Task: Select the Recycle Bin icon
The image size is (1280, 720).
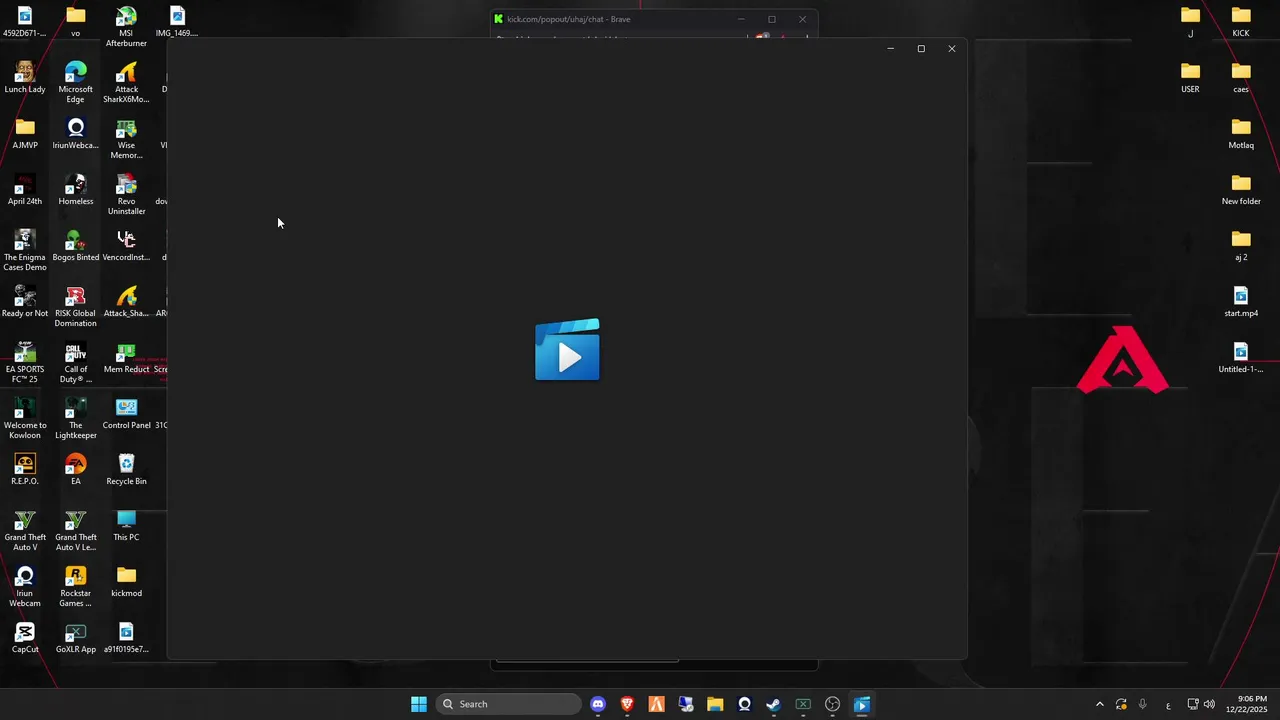Action: click(x=126, y=470)
